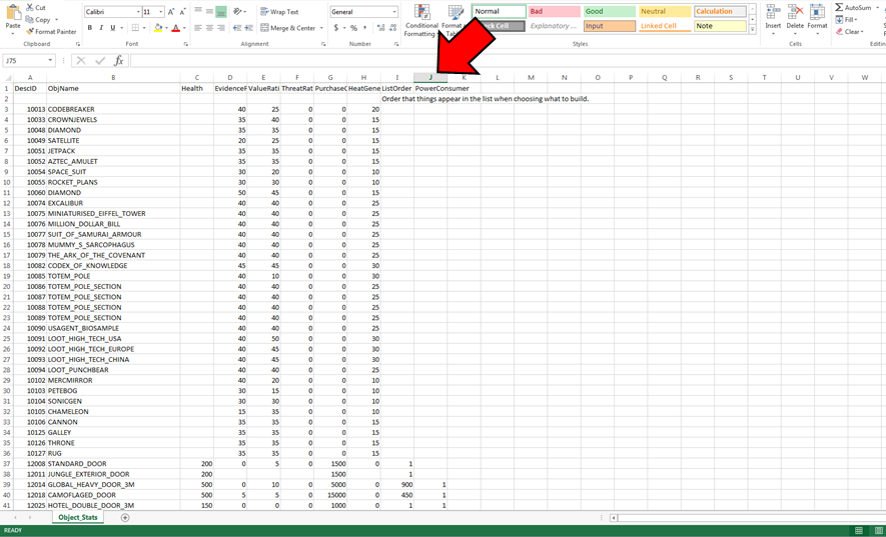
Task: Apply the Bad cell style
Action: tap(554, 11)
